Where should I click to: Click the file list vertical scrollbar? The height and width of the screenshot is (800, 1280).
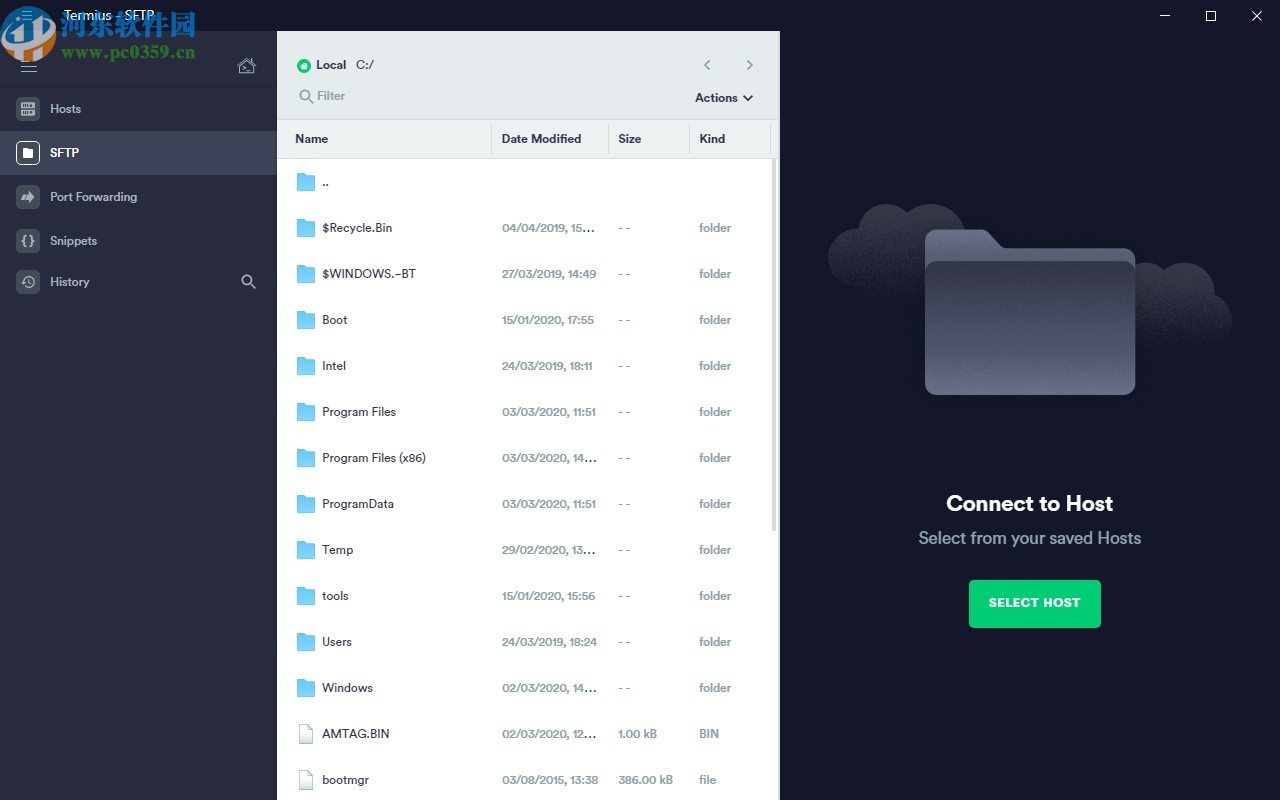(774, 345)
